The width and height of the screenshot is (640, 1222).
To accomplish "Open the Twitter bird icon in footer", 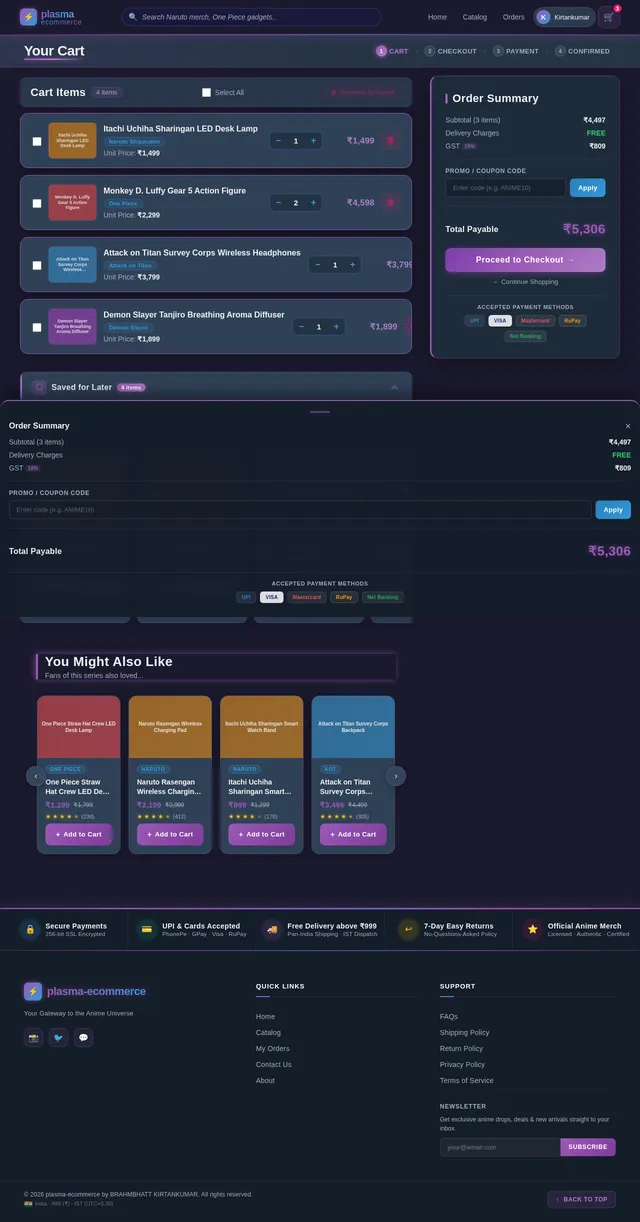I will coord(59,1037).
